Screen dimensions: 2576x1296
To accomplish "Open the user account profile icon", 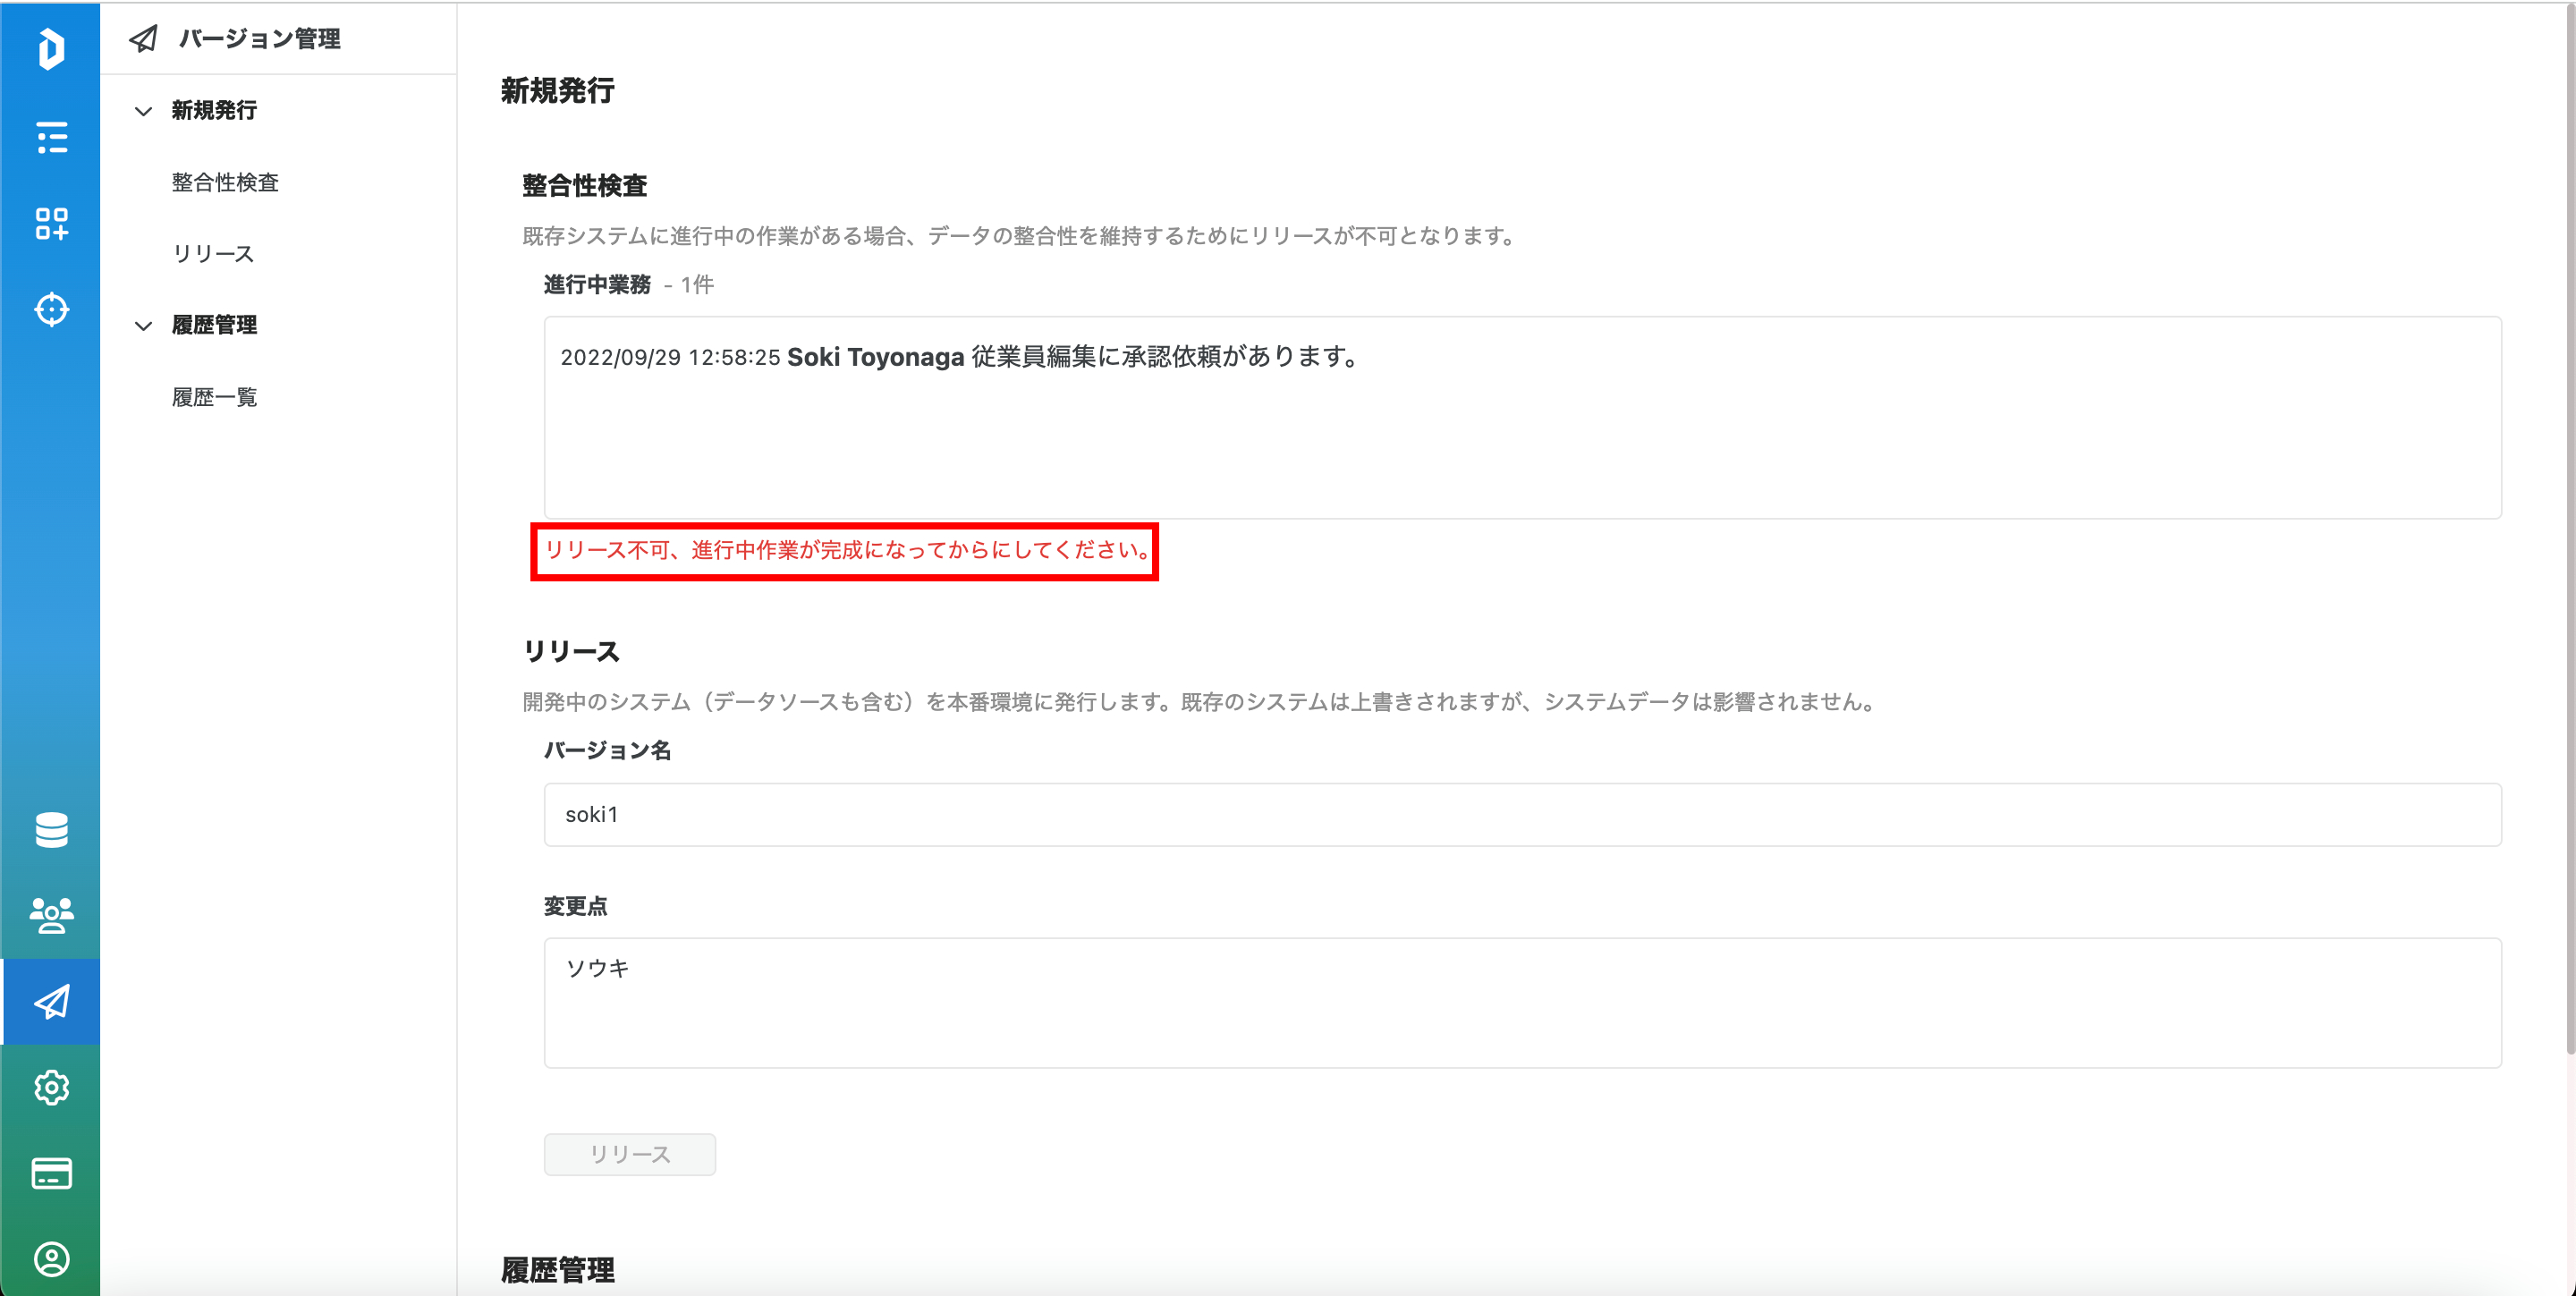I will [51, 1259].
